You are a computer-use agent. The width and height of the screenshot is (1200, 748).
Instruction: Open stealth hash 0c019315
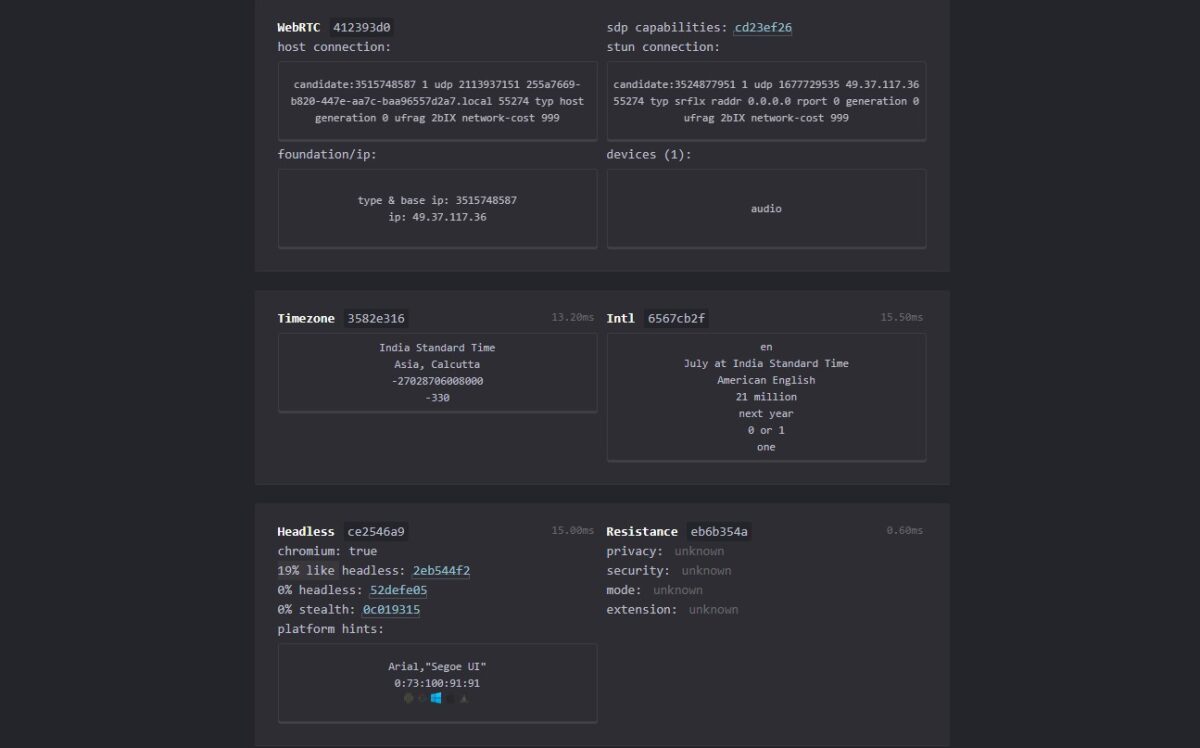(x=391, y=609)
